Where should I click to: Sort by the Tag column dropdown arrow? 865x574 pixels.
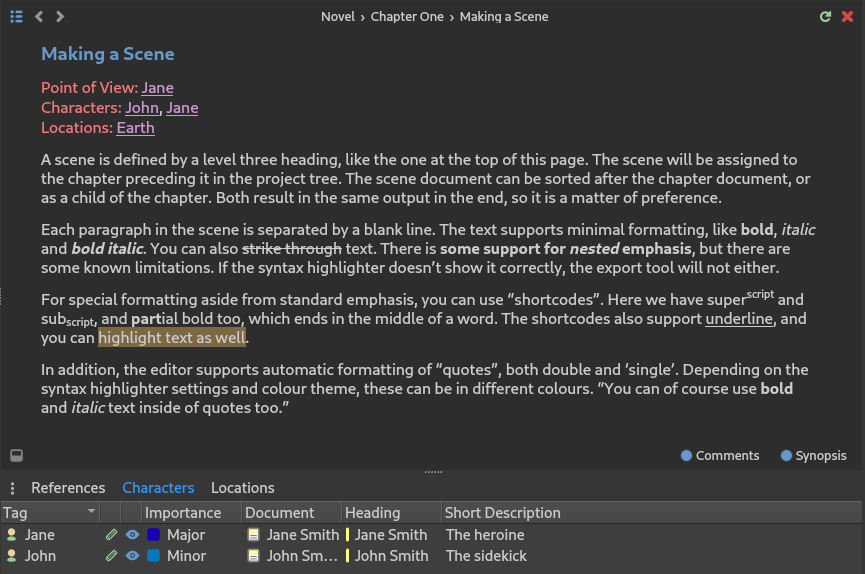[92, 512]
